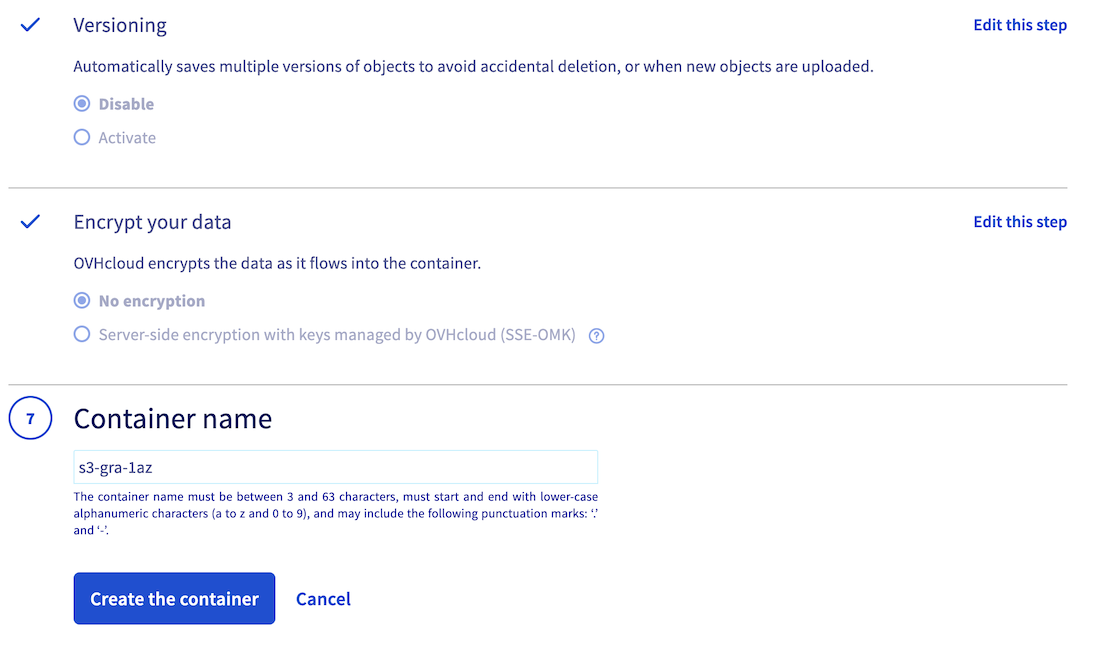This screenshot has height=652, width=1100.
Task: Click the Cancel link
Action: tap(323, 599)
